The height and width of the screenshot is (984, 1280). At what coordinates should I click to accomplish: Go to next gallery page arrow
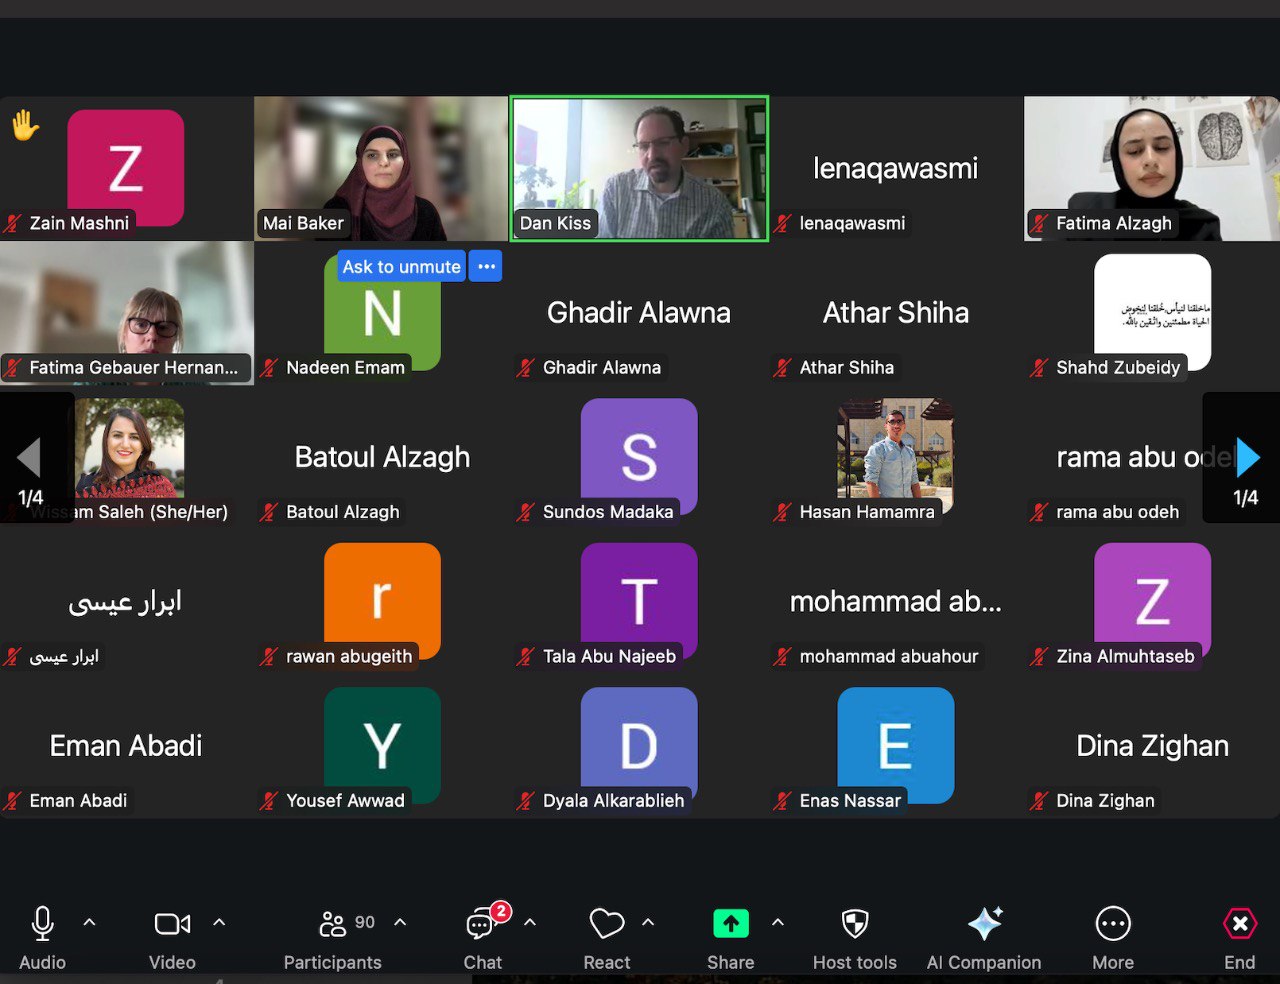pyautogui.click(x=1246, y=458)
